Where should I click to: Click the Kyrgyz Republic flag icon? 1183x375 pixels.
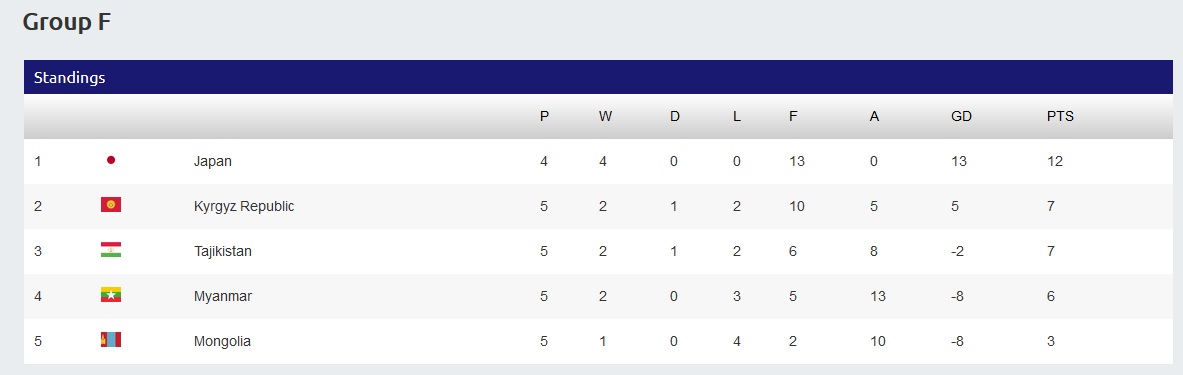[x=111, y=205]
